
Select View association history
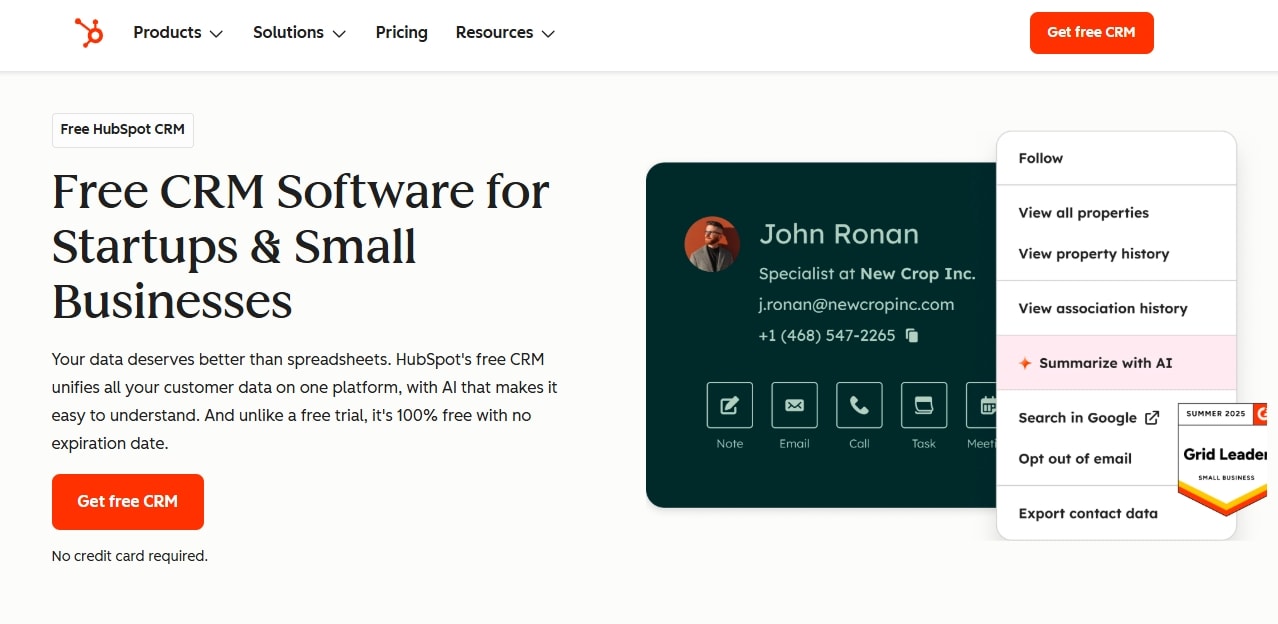[1117, 308]
